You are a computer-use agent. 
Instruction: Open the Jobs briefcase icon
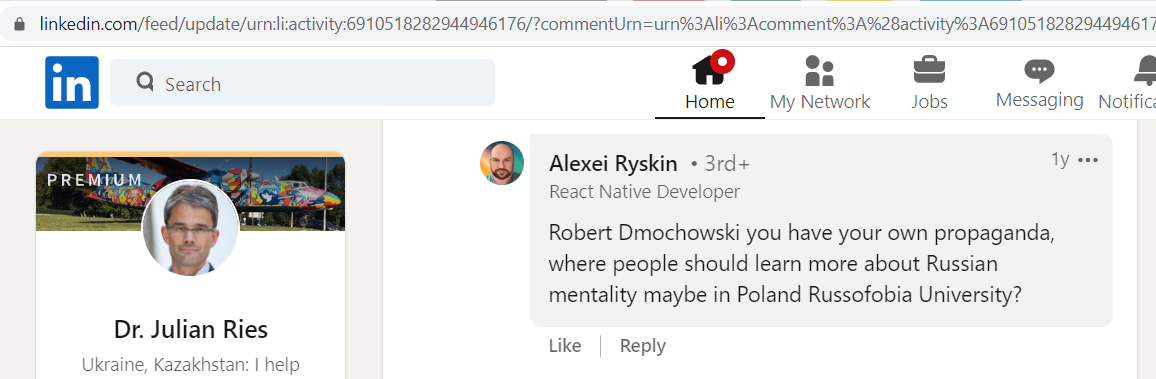click(929, 70)
